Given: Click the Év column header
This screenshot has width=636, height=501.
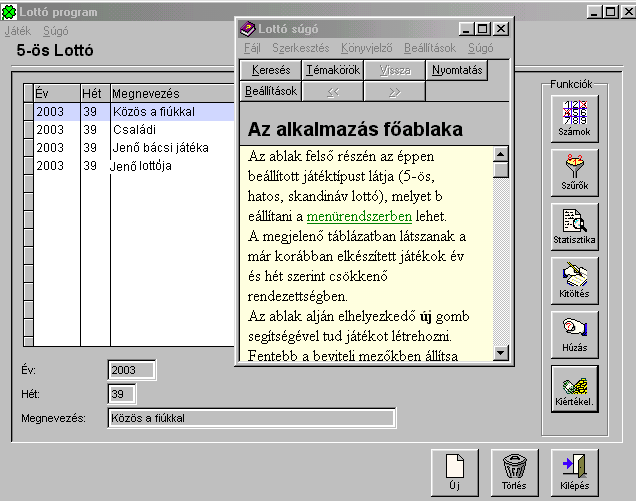Looking at the screenshot, I should pyautogui.click(x=57, y=93).
